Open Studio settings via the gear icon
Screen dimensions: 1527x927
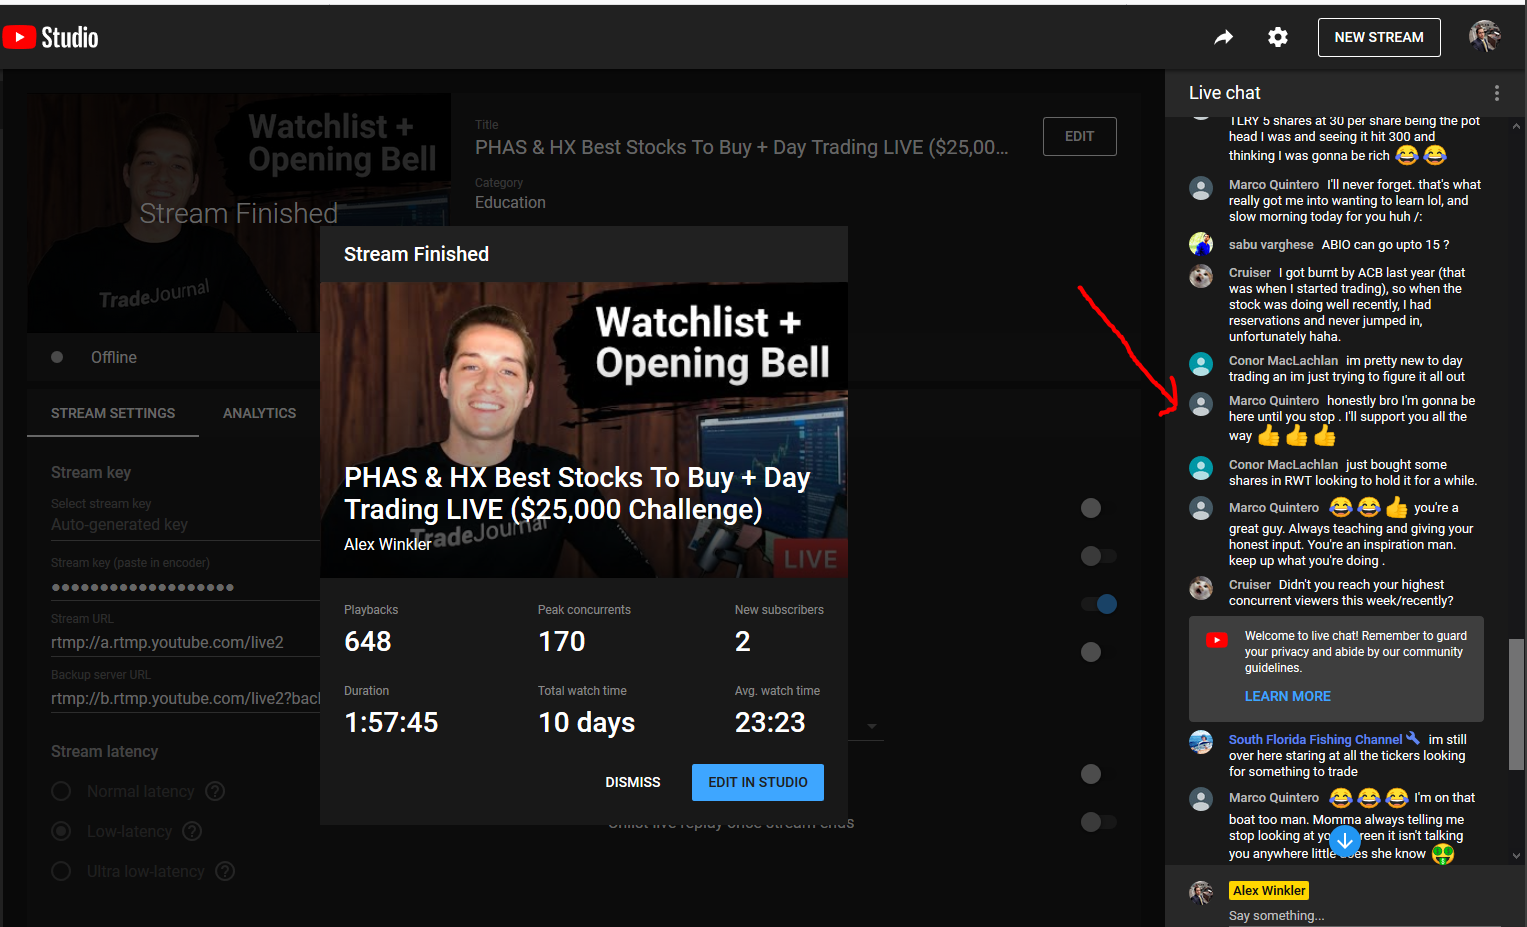click(1277, 36)
